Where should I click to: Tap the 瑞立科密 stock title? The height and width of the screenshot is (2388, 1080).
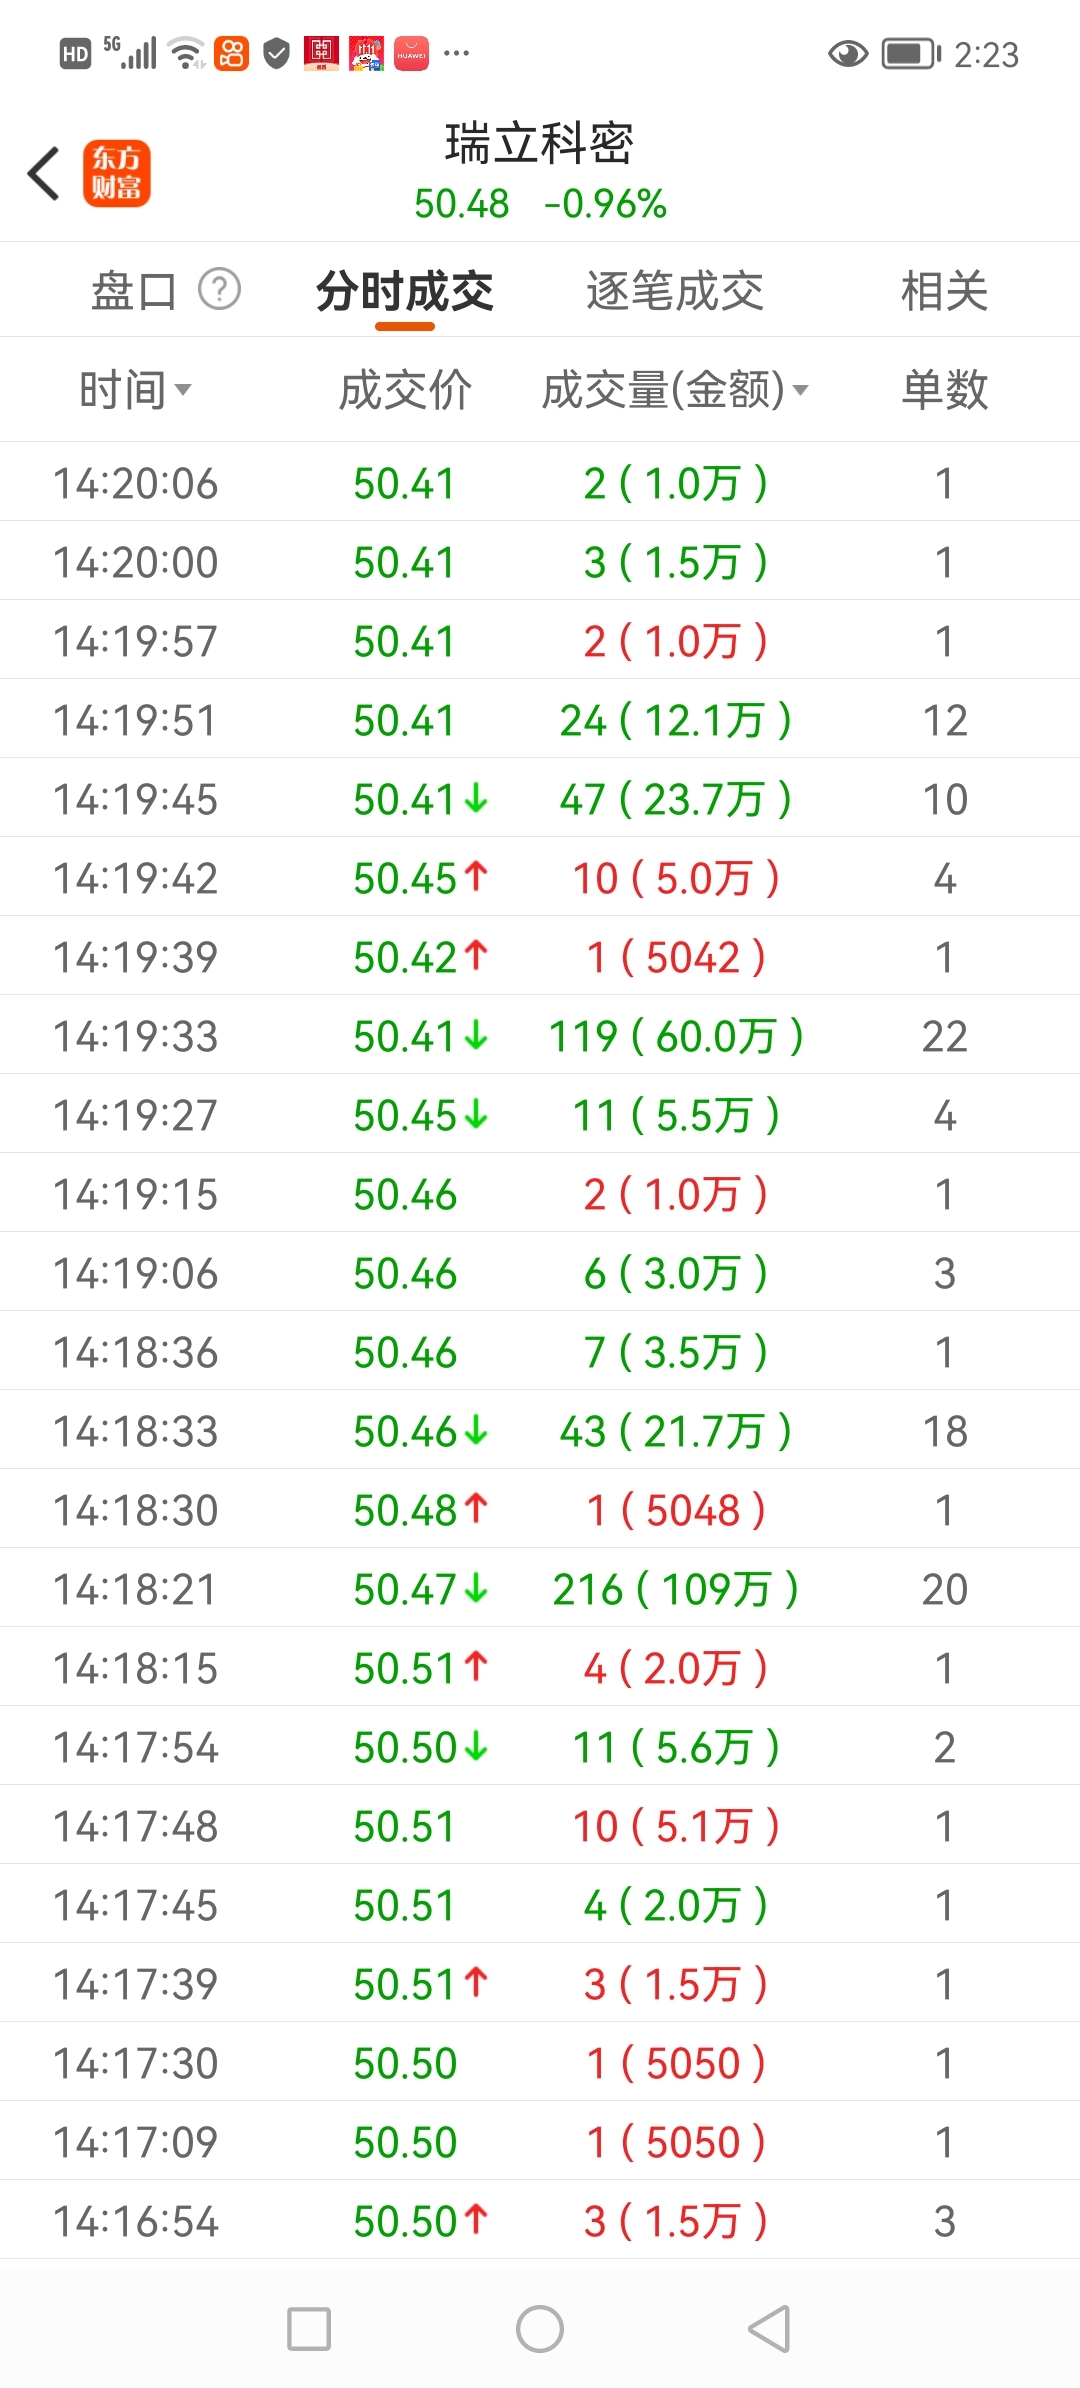pyautogui.click(x=540, y=143)
